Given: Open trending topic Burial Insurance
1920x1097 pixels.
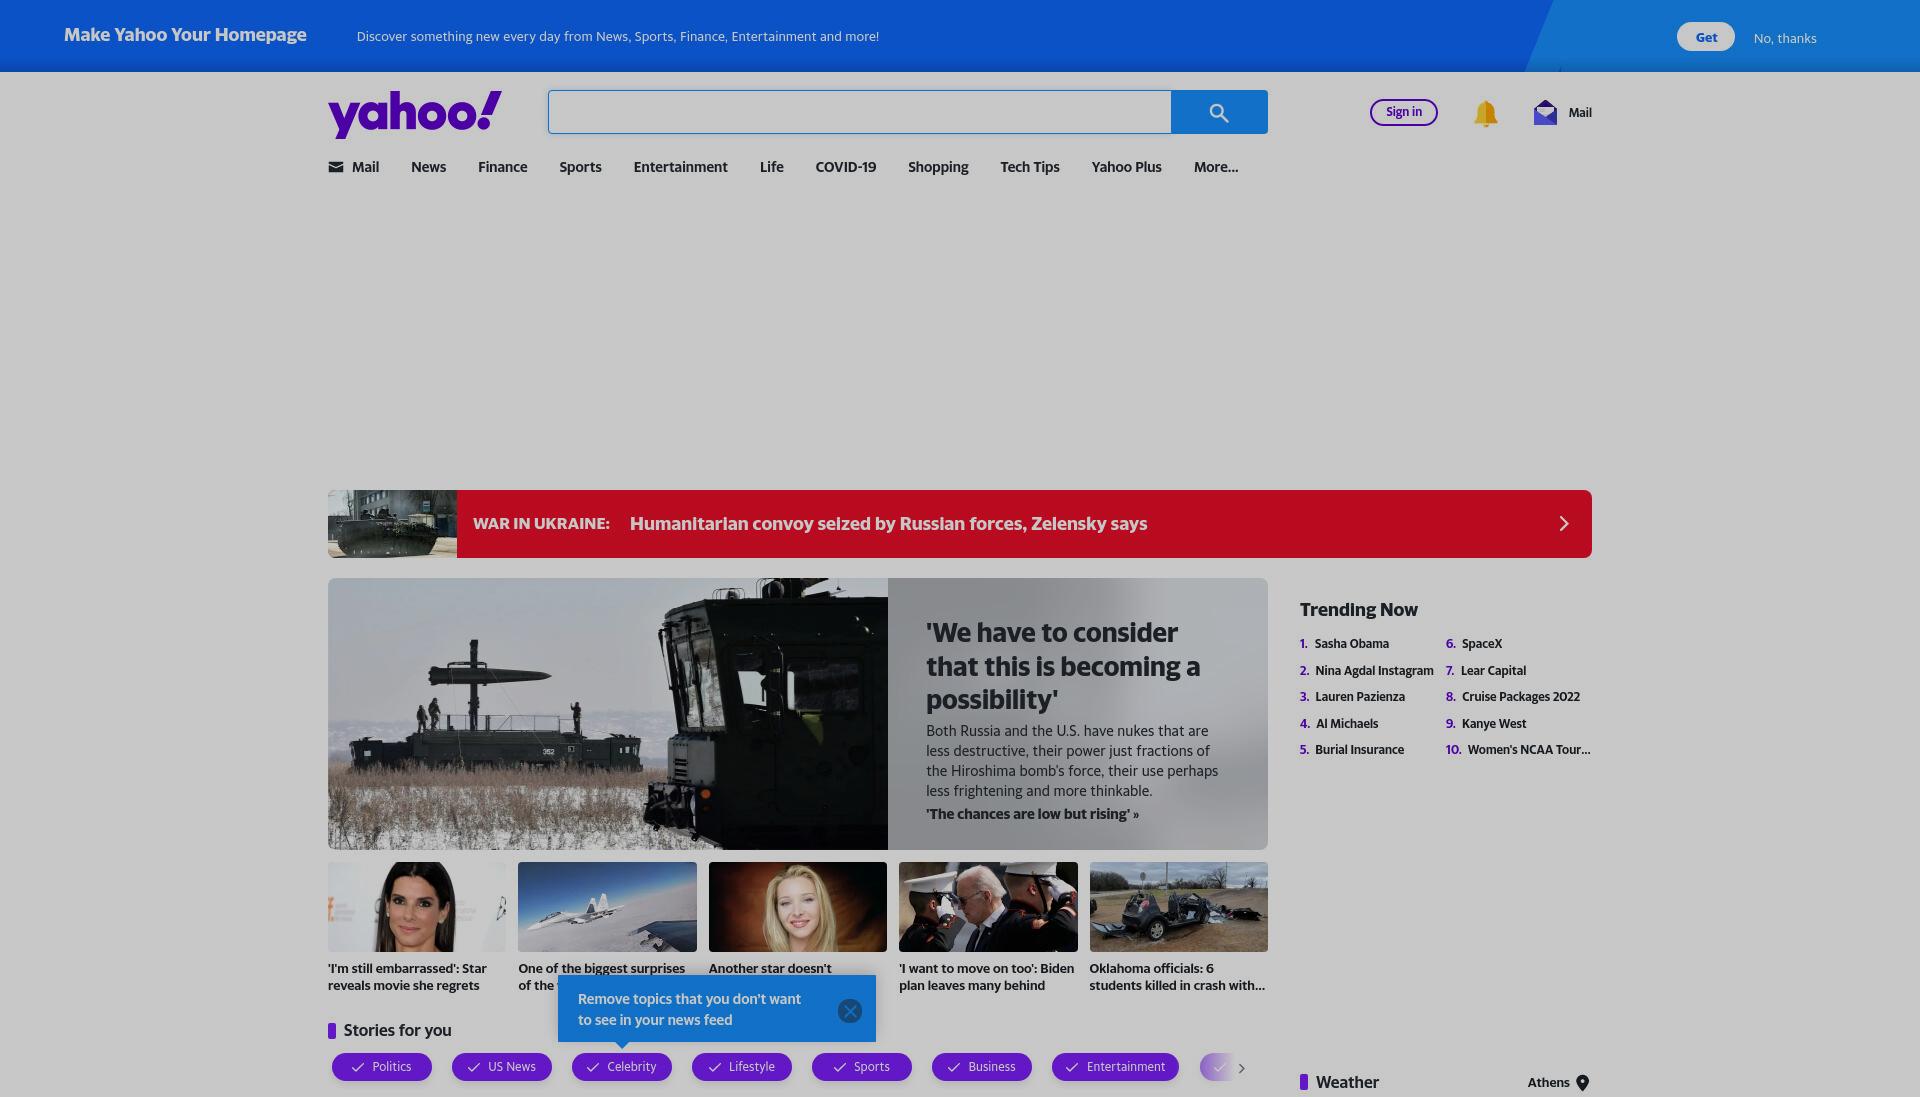Looking at the screenshot, I should click(x=1359, y=750).
